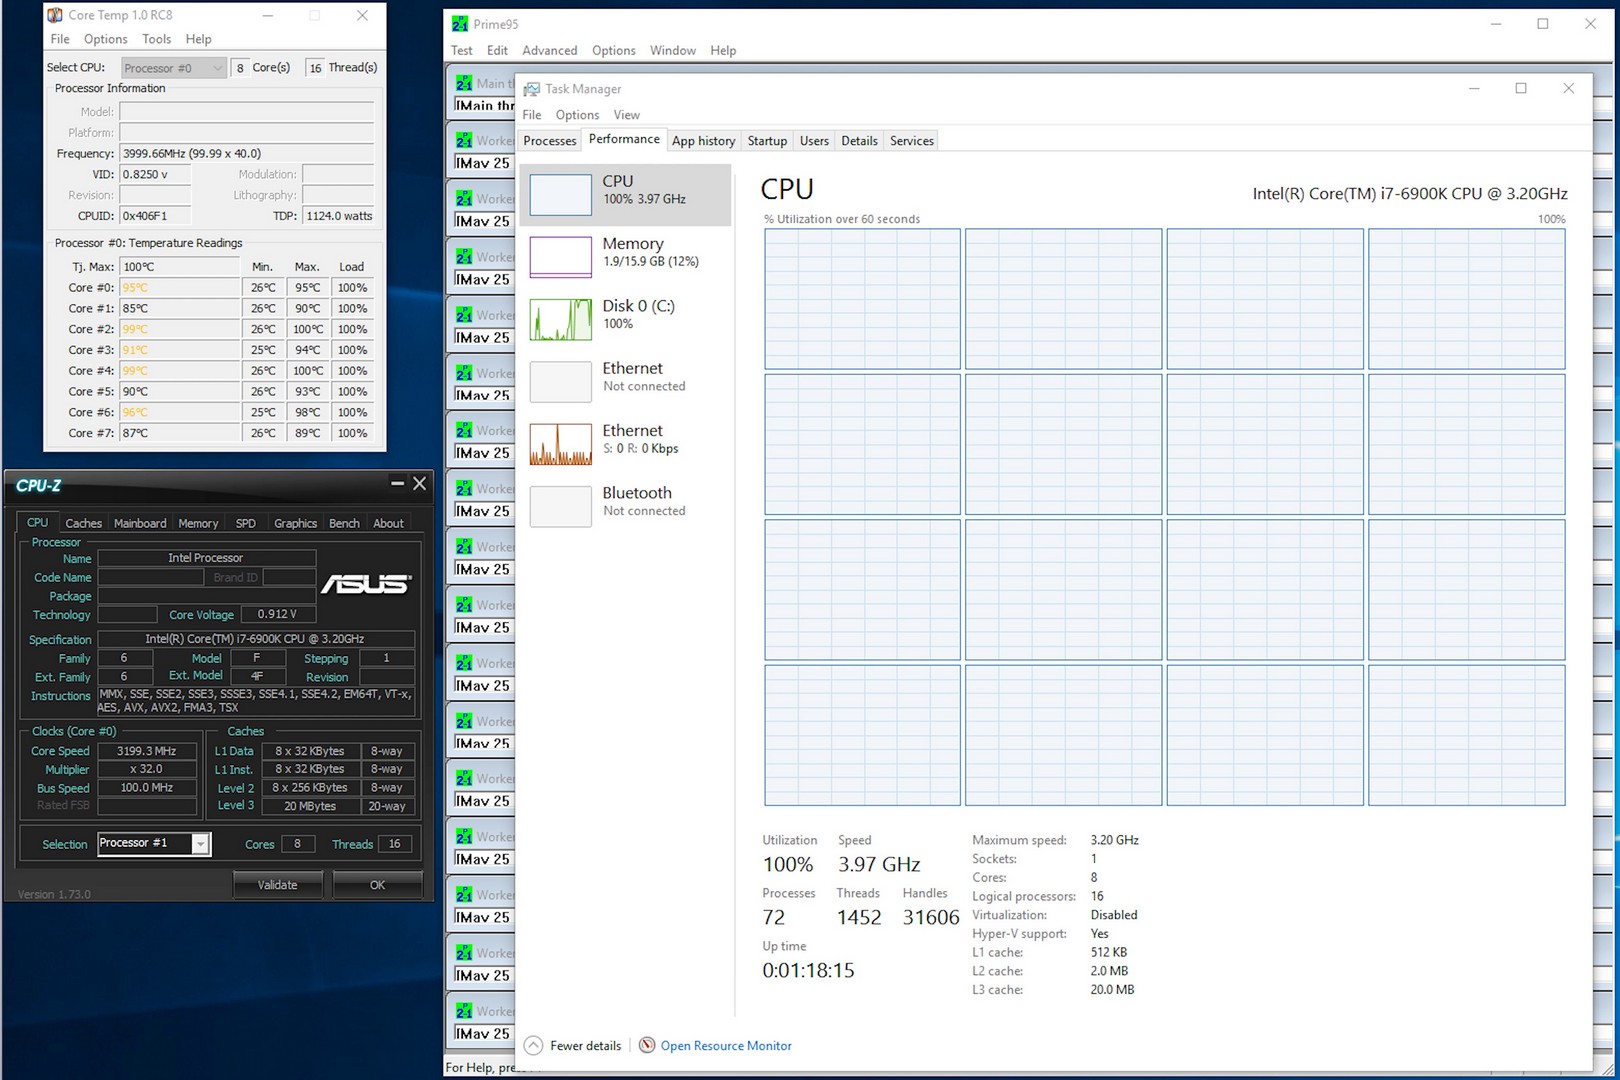Select the first Ethernet Not connected item
The image size is (1620, 1080).
coord(625,381)
